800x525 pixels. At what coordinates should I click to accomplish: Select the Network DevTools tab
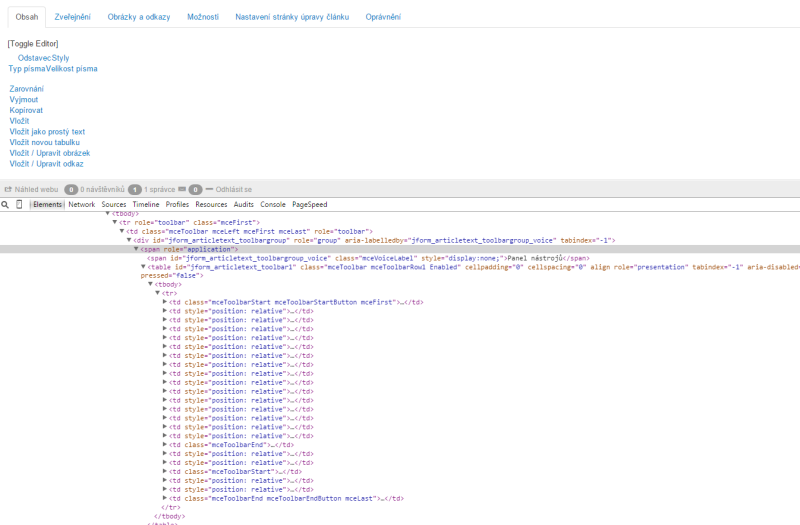click(x=82, y=205)
